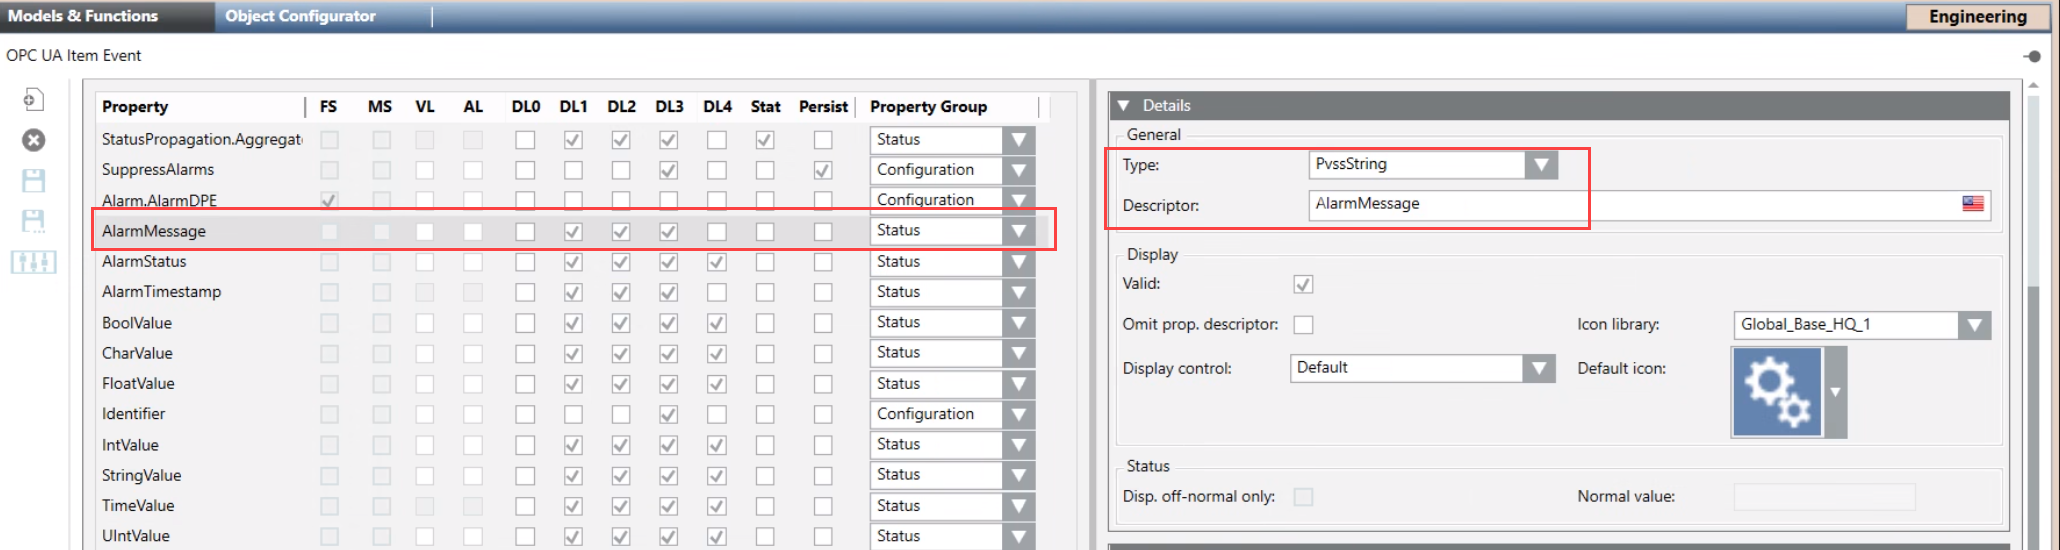Toggle the Omit prop. descriptor checkbox

pos(1303,325)
